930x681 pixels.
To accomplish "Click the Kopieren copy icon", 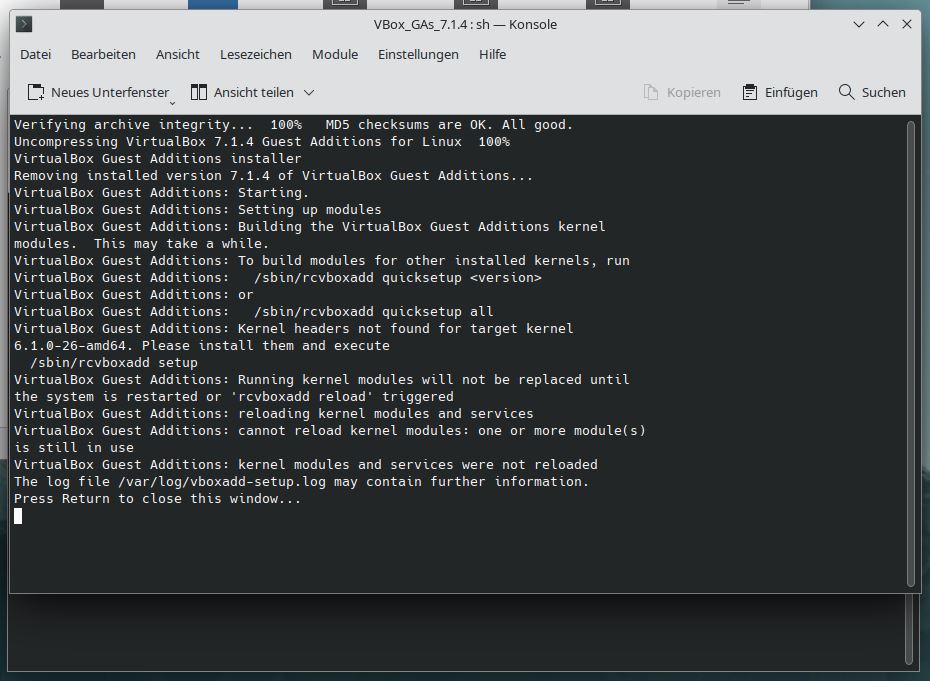I will point(651,93).
